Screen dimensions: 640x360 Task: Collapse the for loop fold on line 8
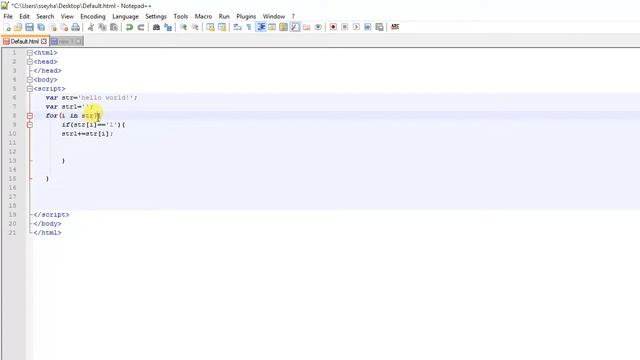[x=30, y=116]
